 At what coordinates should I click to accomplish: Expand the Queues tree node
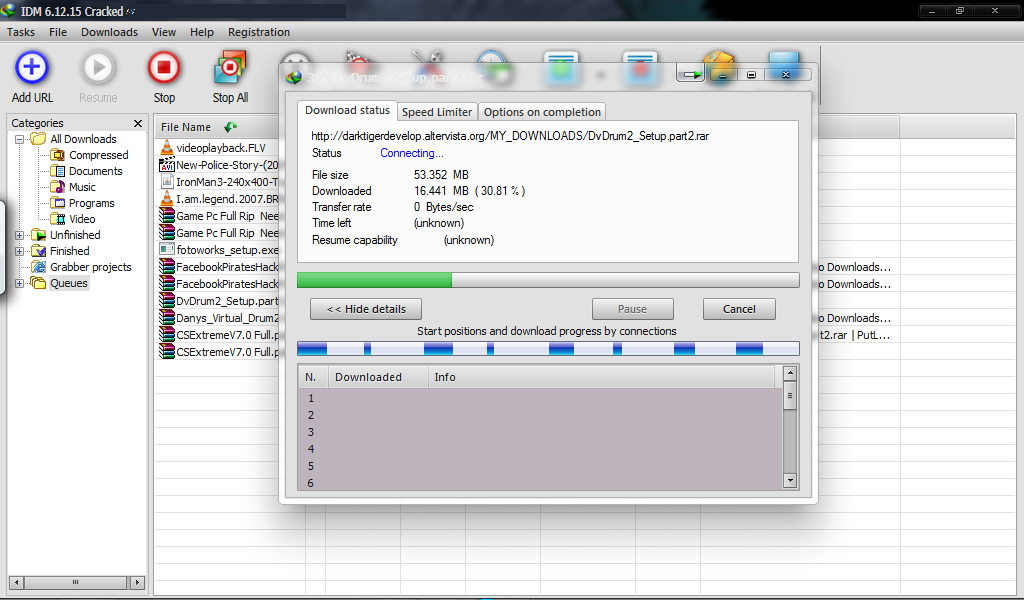20,283
